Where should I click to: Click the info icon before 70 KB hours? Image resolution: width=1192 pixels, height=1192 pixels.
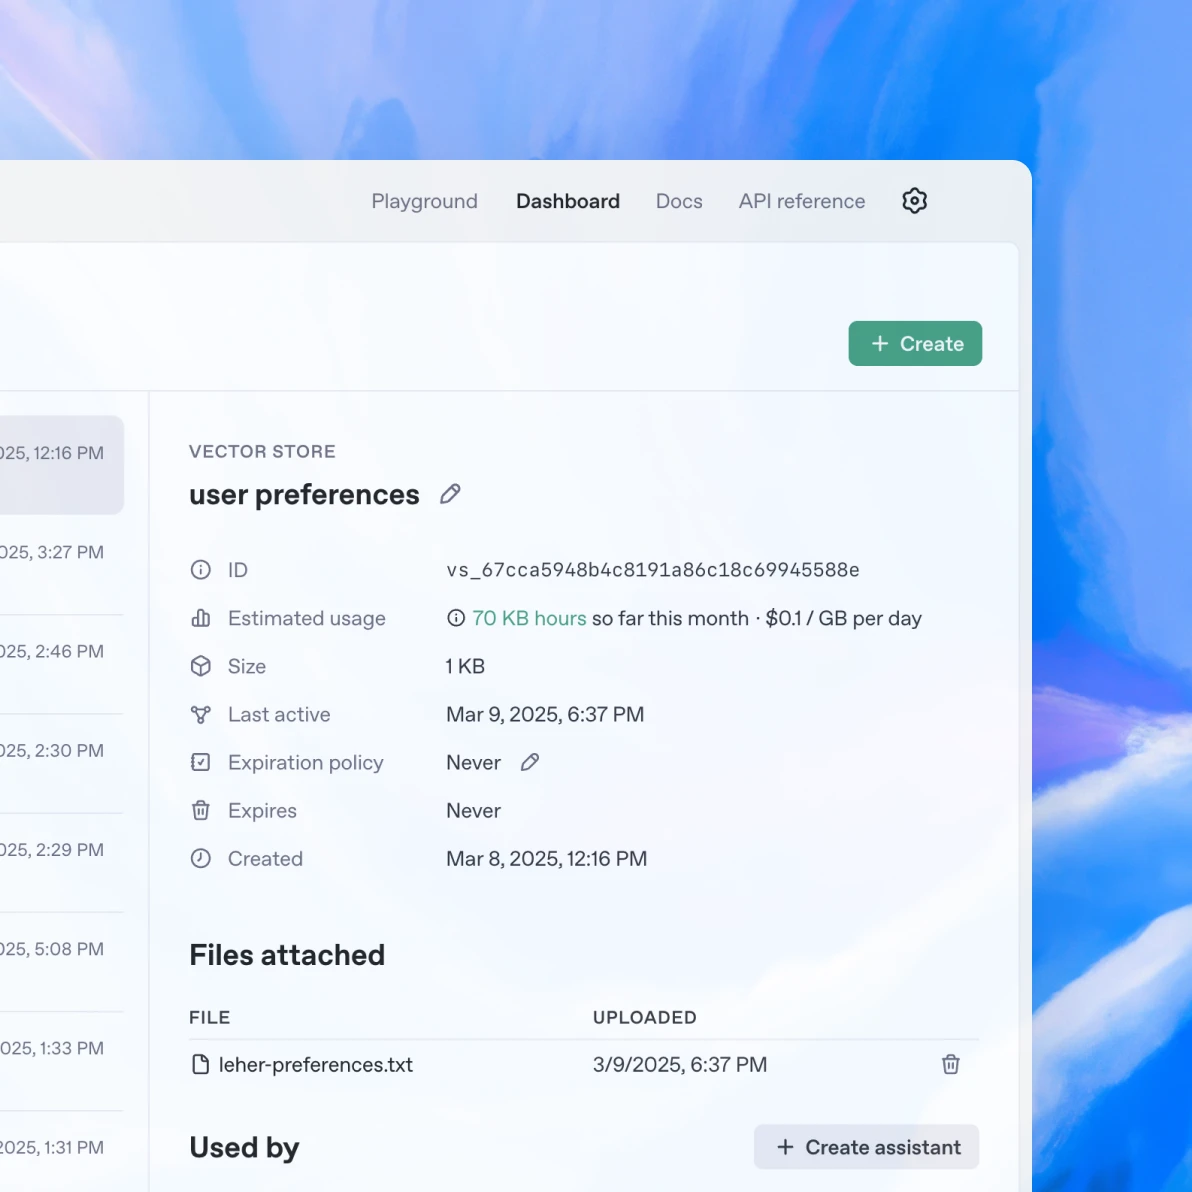[x=455, y=618]
